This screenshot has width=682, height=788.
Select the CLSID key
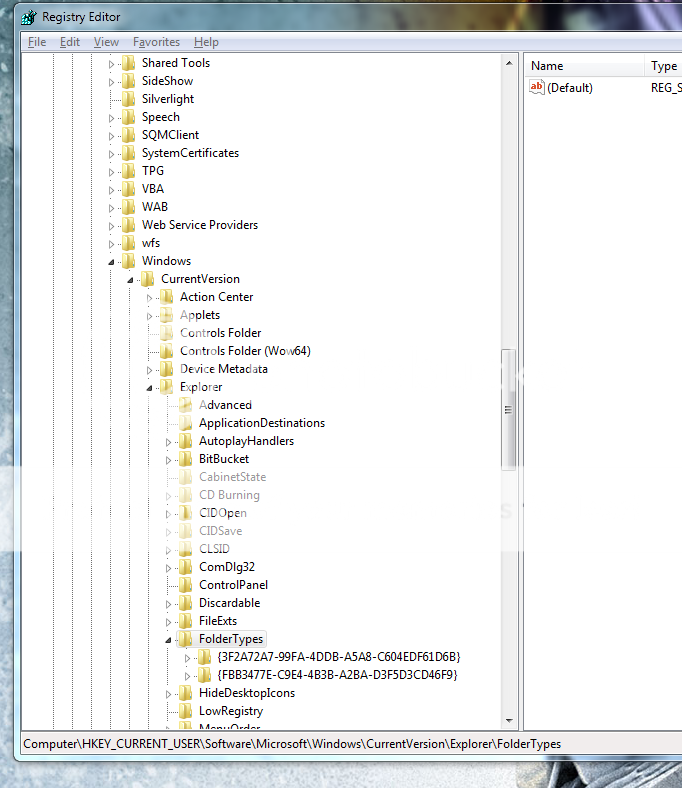click(x=214, y=549)
